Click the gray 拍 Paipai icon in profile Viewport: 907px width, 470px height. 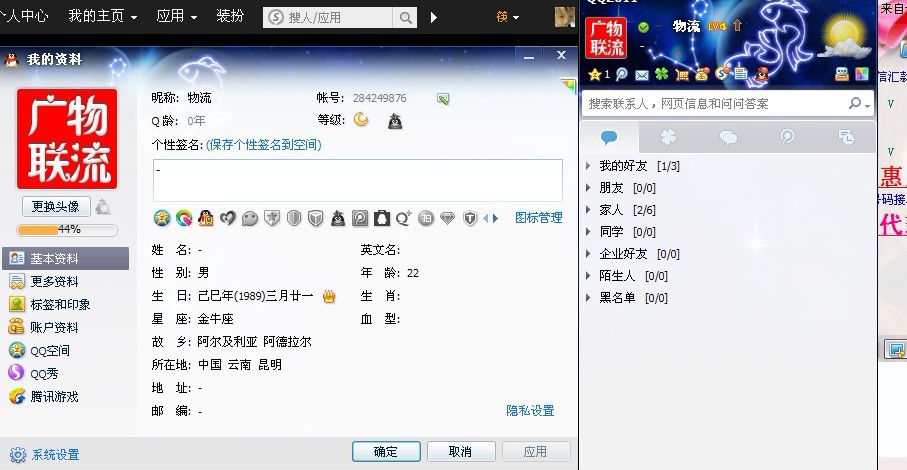[x=426, y=218]
